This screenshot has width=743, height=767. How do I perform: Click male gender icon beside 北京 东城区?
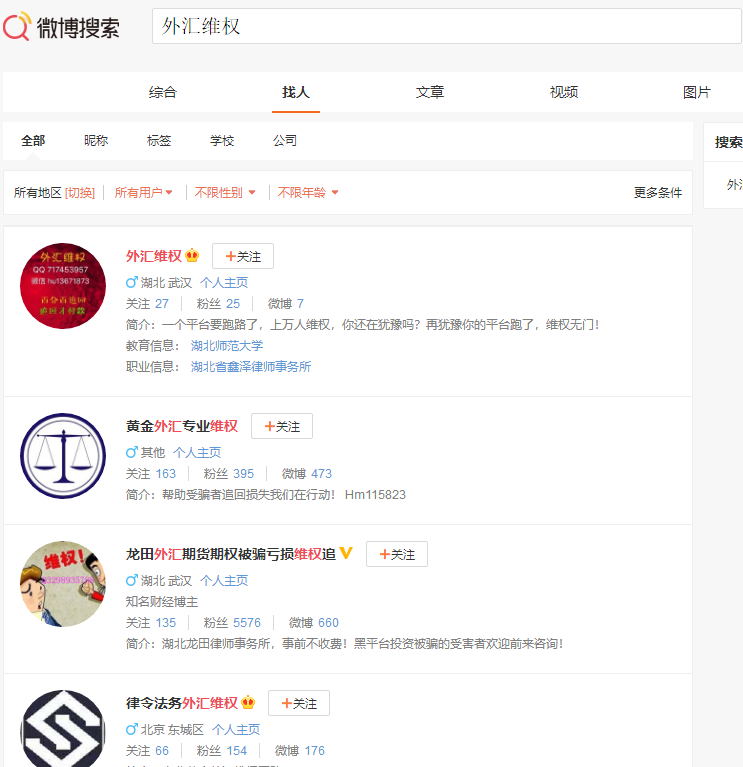[x=132, y=729]
